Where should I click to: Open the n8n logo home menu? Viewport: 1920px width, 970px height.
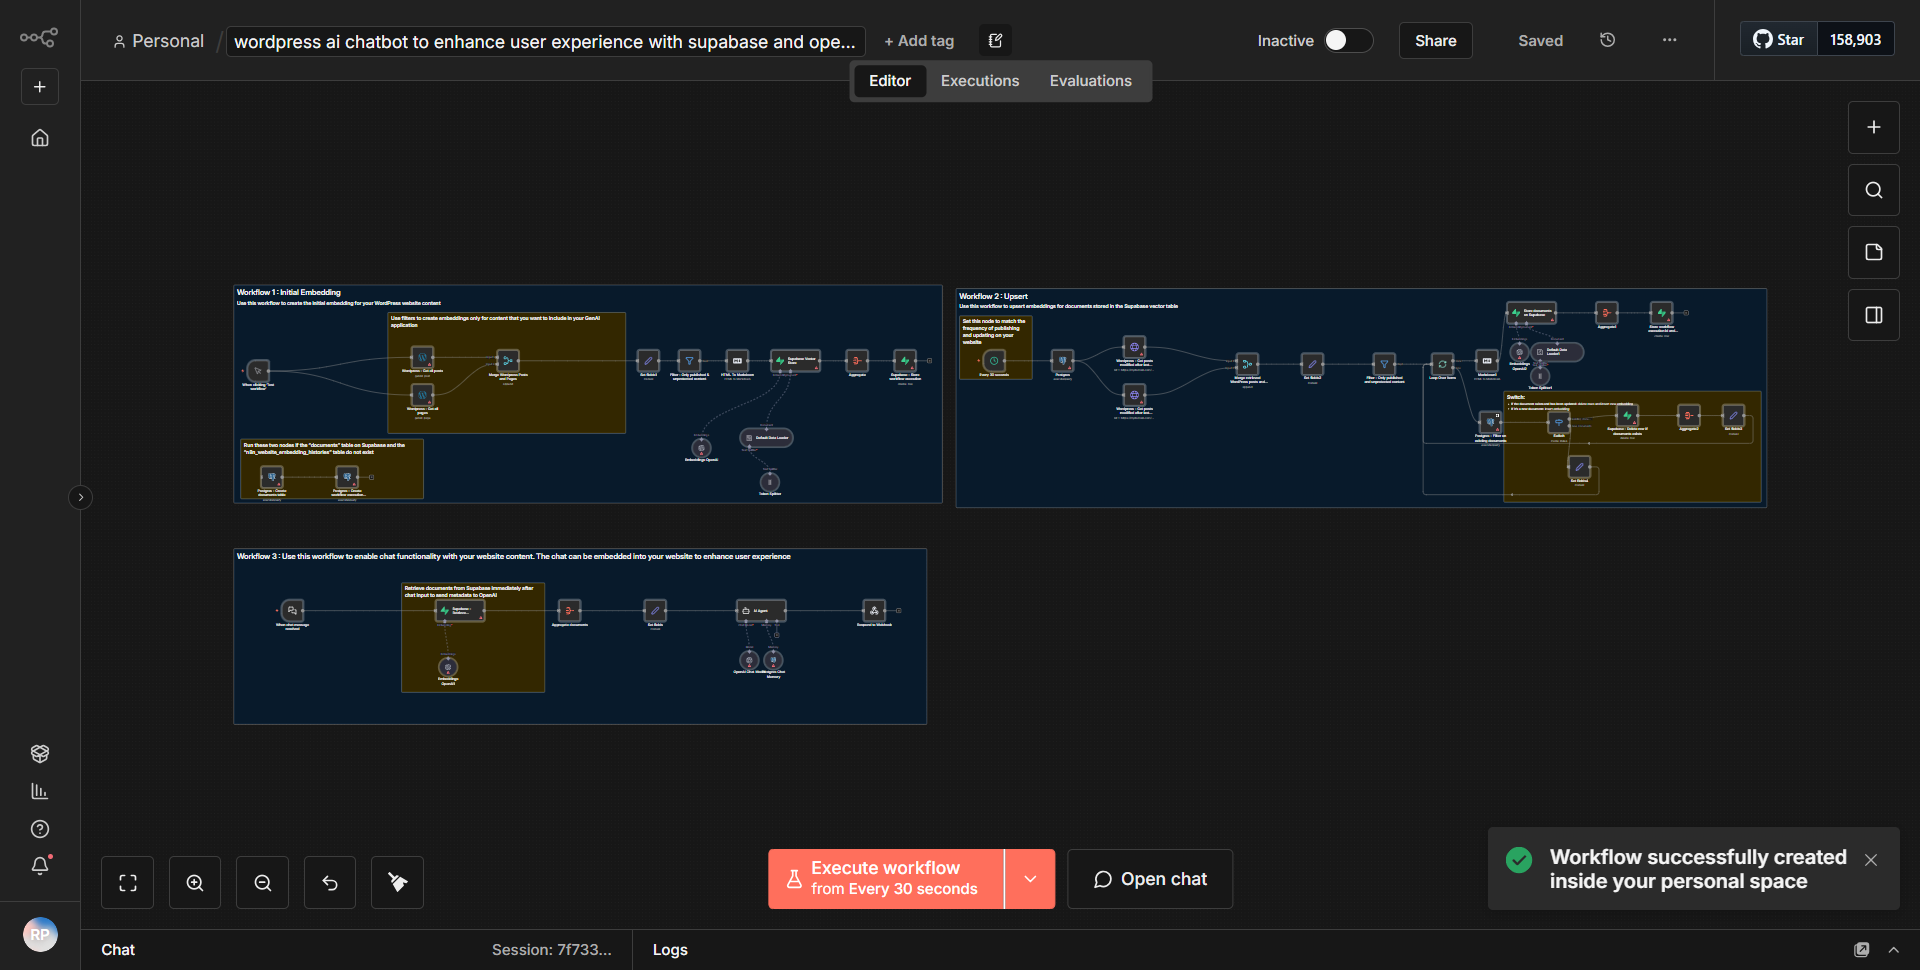[x=39, y=38]
